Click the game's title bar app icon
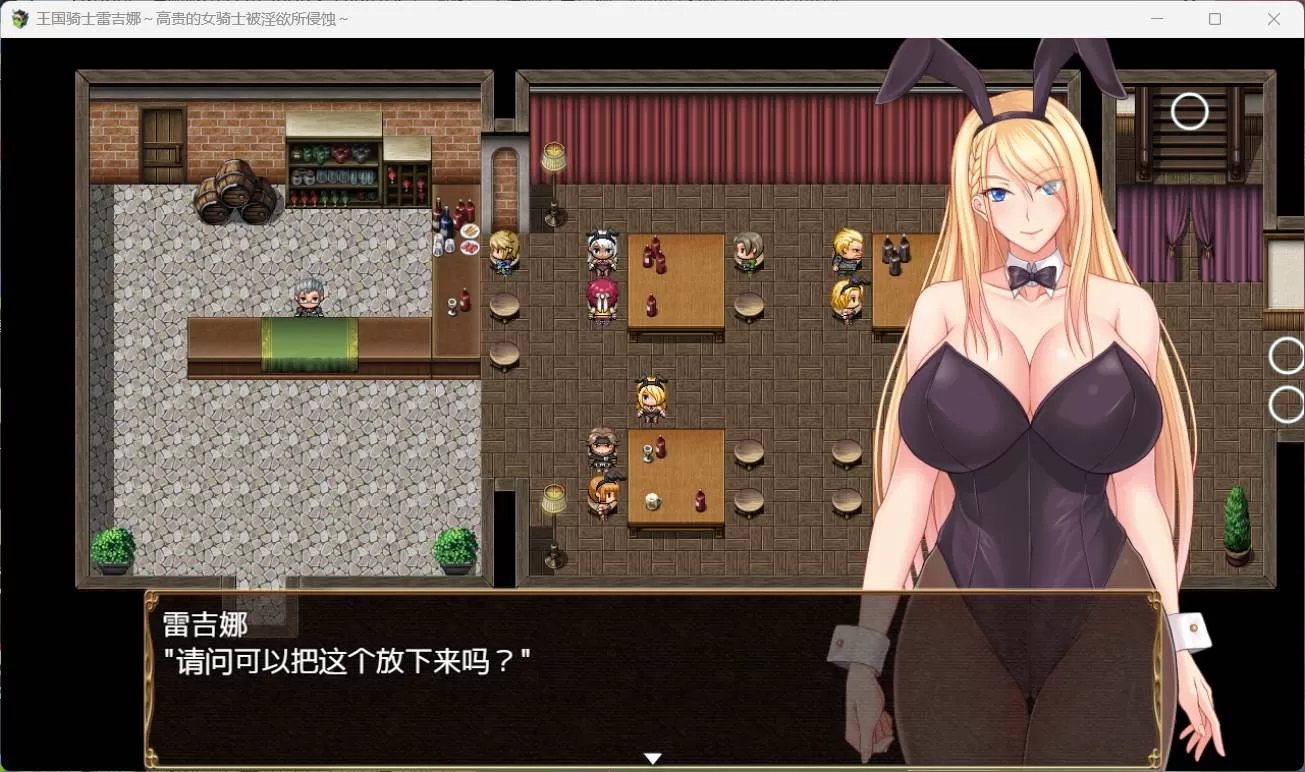The image size is (1305, 772). pyautogui.click(x=19, y=19)
